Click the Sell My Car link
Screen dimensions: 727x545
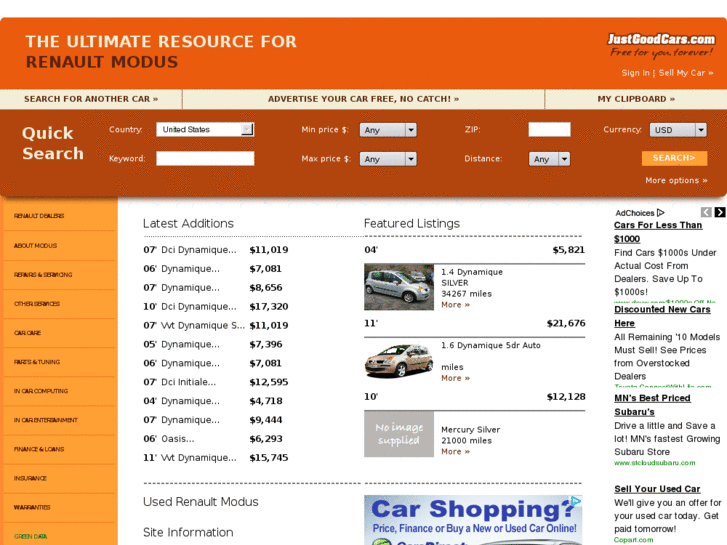click(x=686, y=73)
